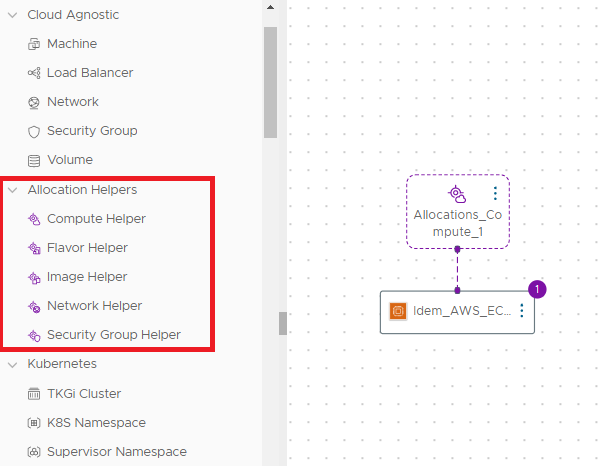Screen dimensions: 608x466
Task: Click the Volume storage icon
Action: 34,161
